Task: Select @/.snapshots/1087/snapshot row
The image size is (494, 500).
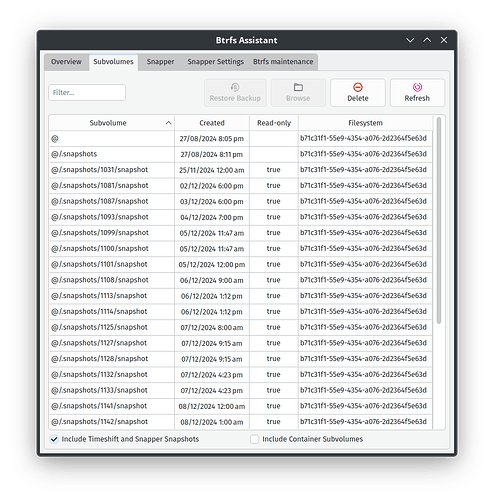Action: 241,201
